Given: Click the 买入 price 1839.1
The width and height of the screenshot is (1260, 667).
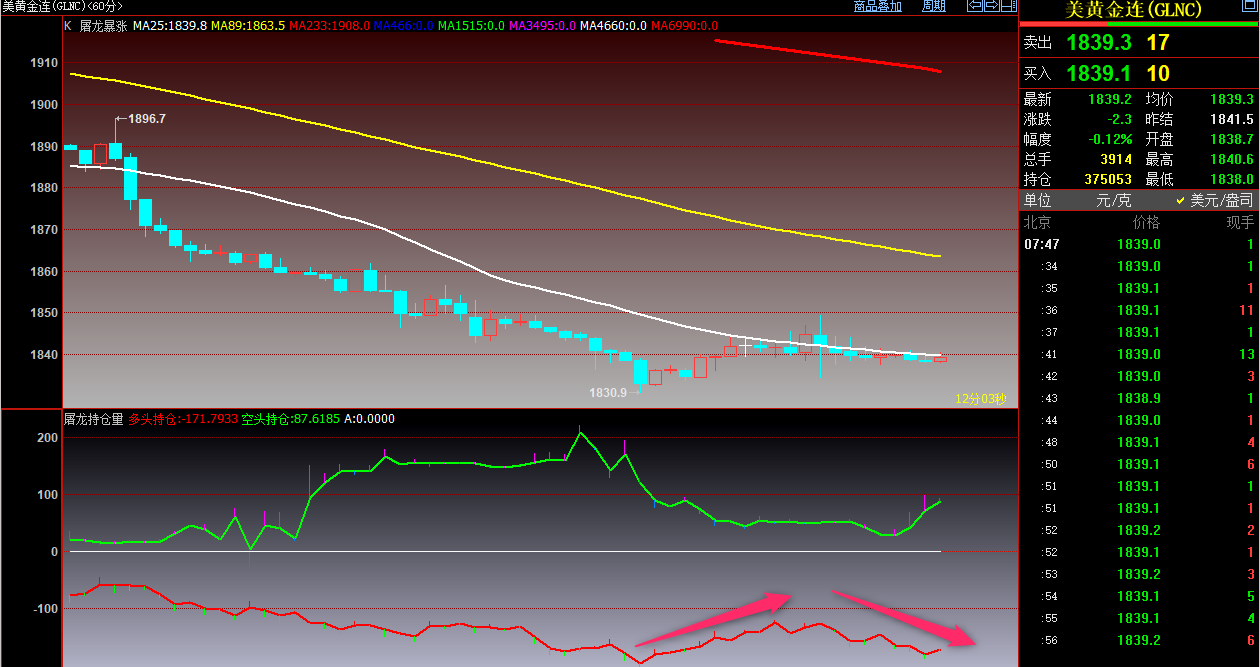Looking at the screenshot, I should click(1099, 73).
